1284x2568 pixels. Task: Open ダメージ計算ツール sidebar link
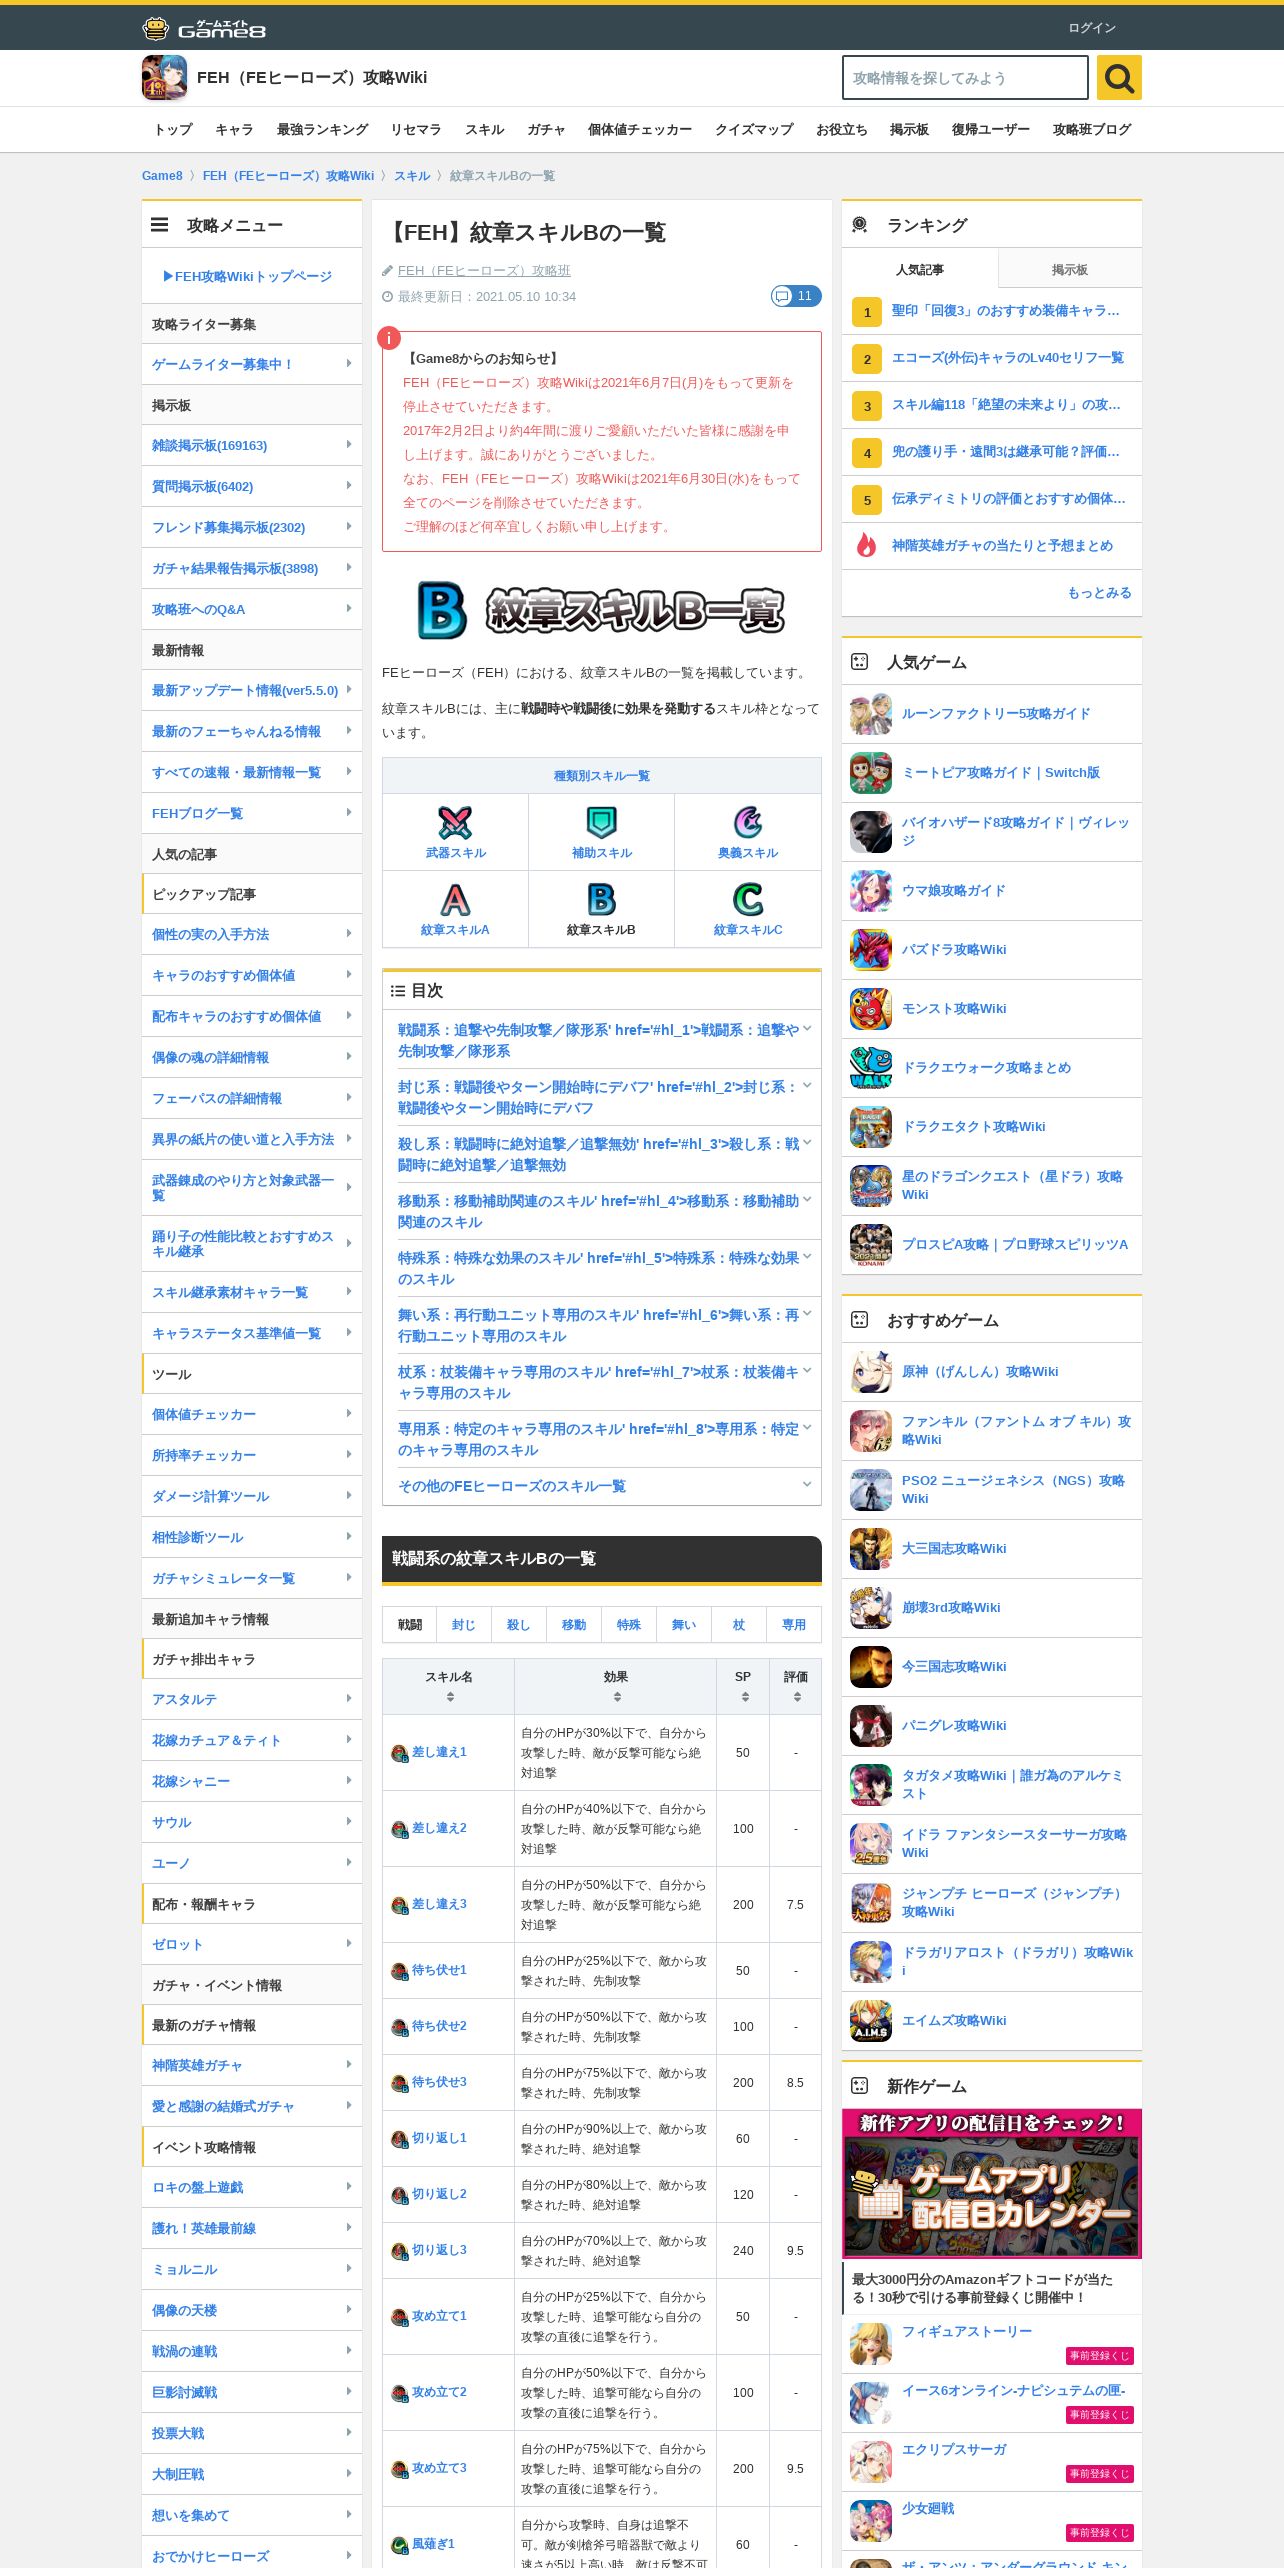click(252, 1496)
